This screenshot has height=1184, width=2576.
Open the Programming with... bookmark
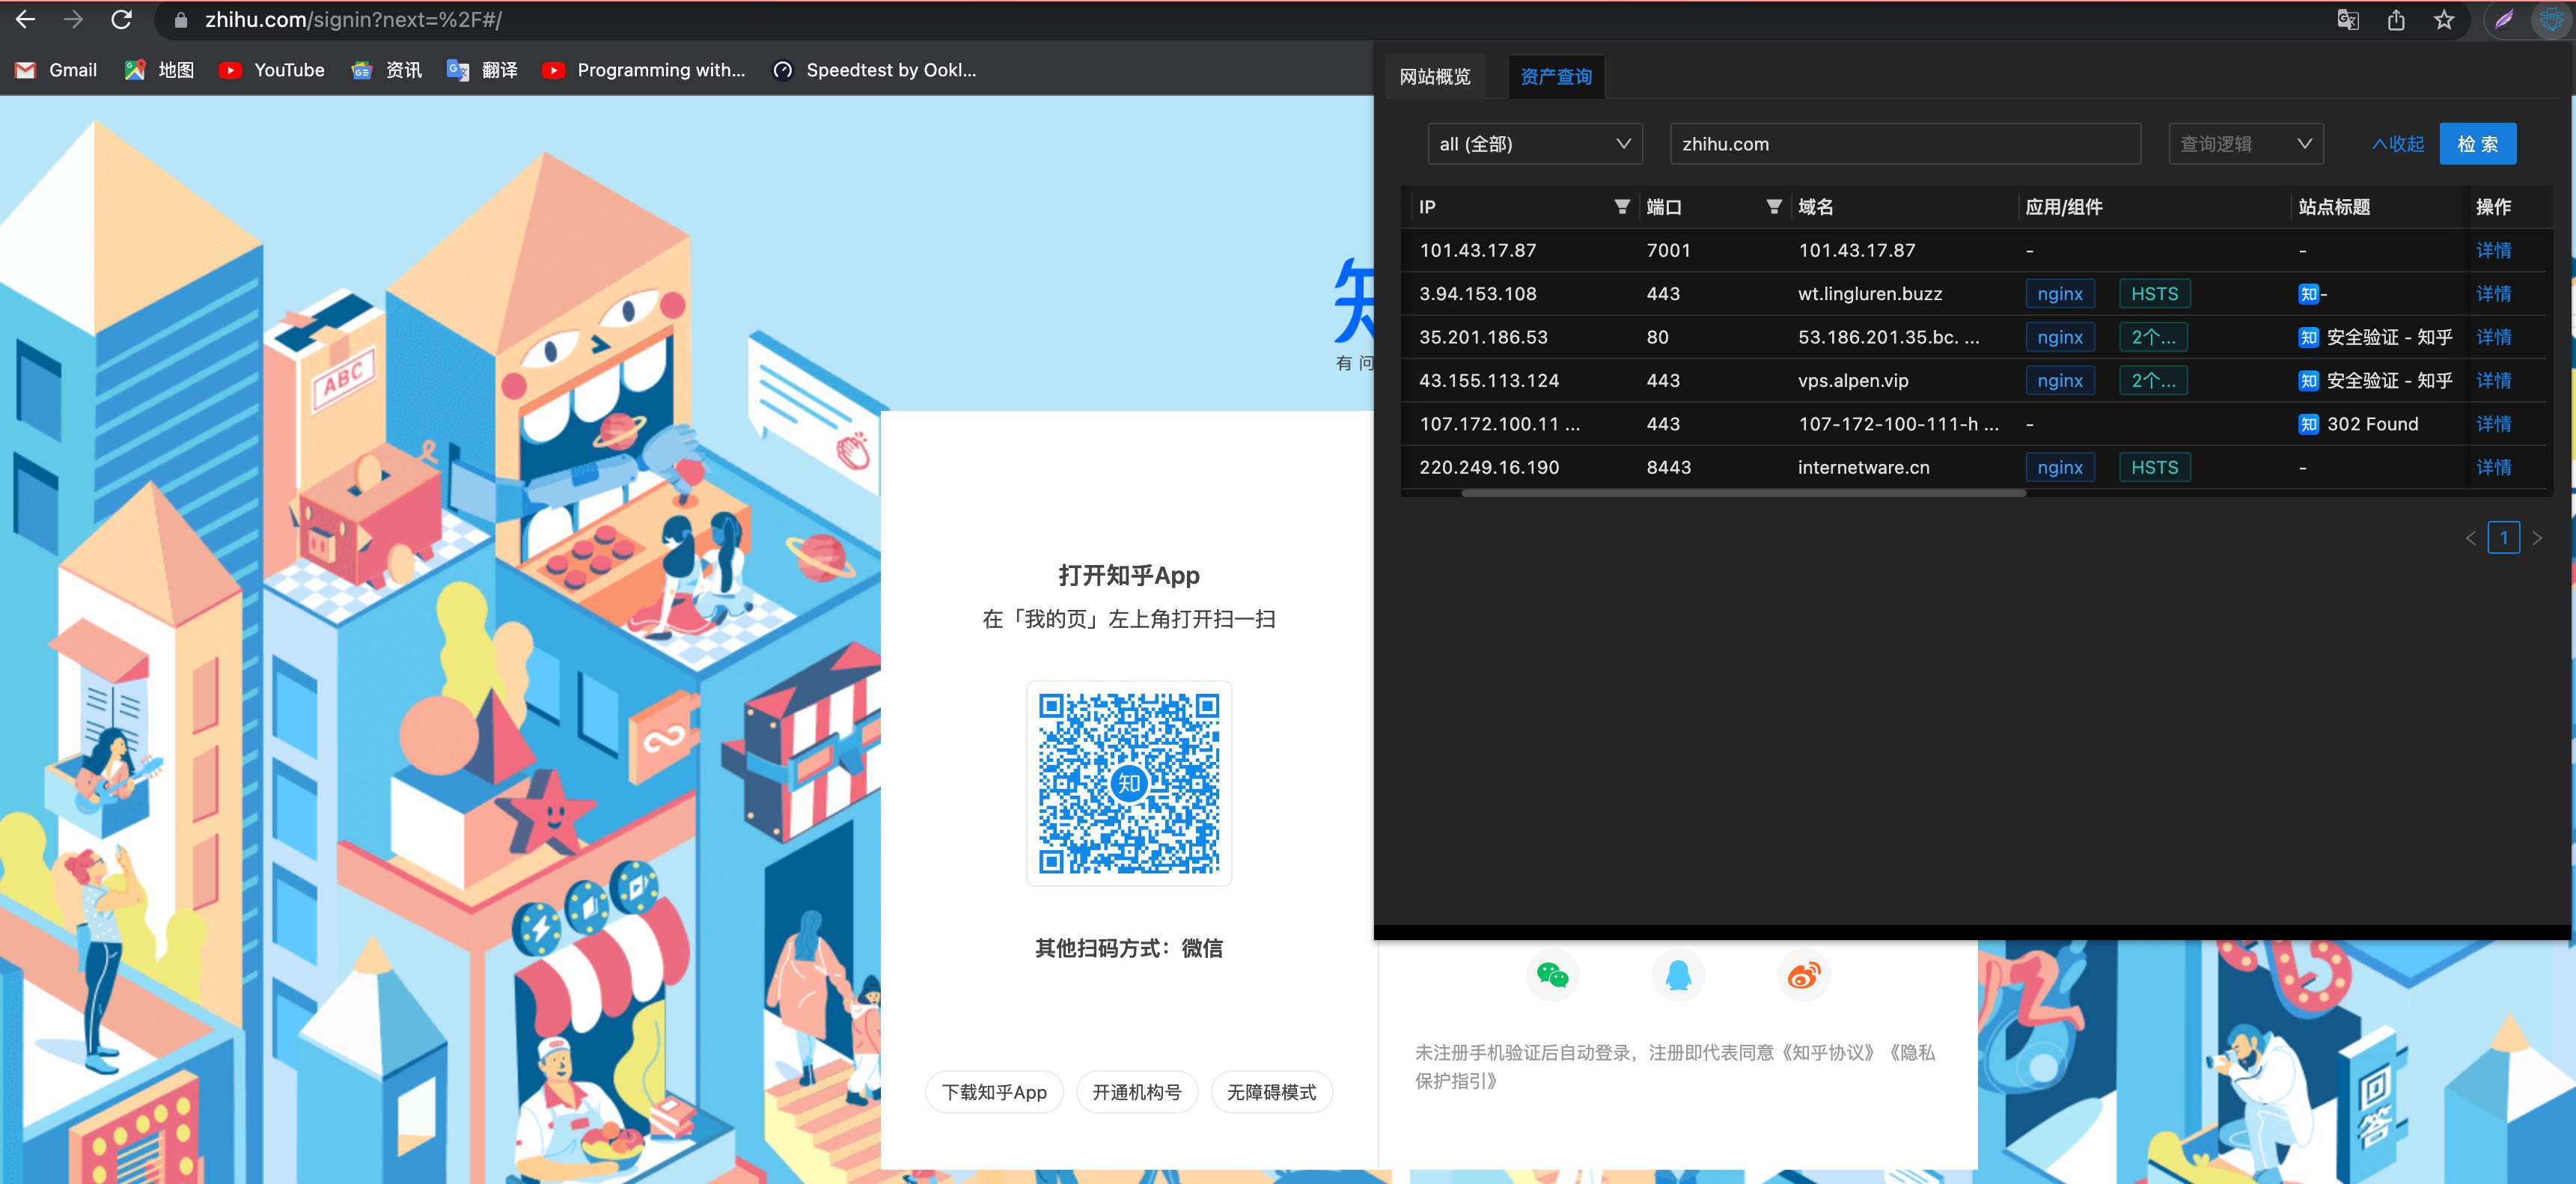point(643,70)
